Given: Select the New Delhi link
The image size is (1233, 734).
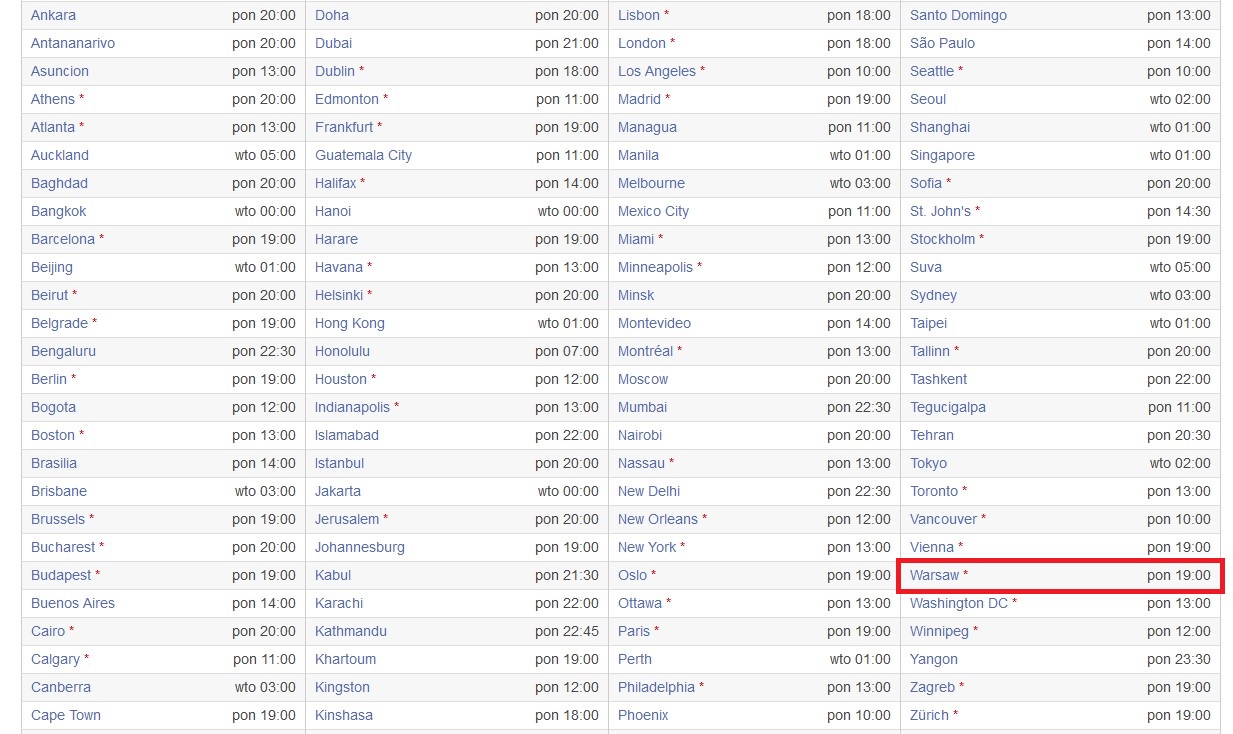Looking at the screenshot, I should tap(648, 491).
